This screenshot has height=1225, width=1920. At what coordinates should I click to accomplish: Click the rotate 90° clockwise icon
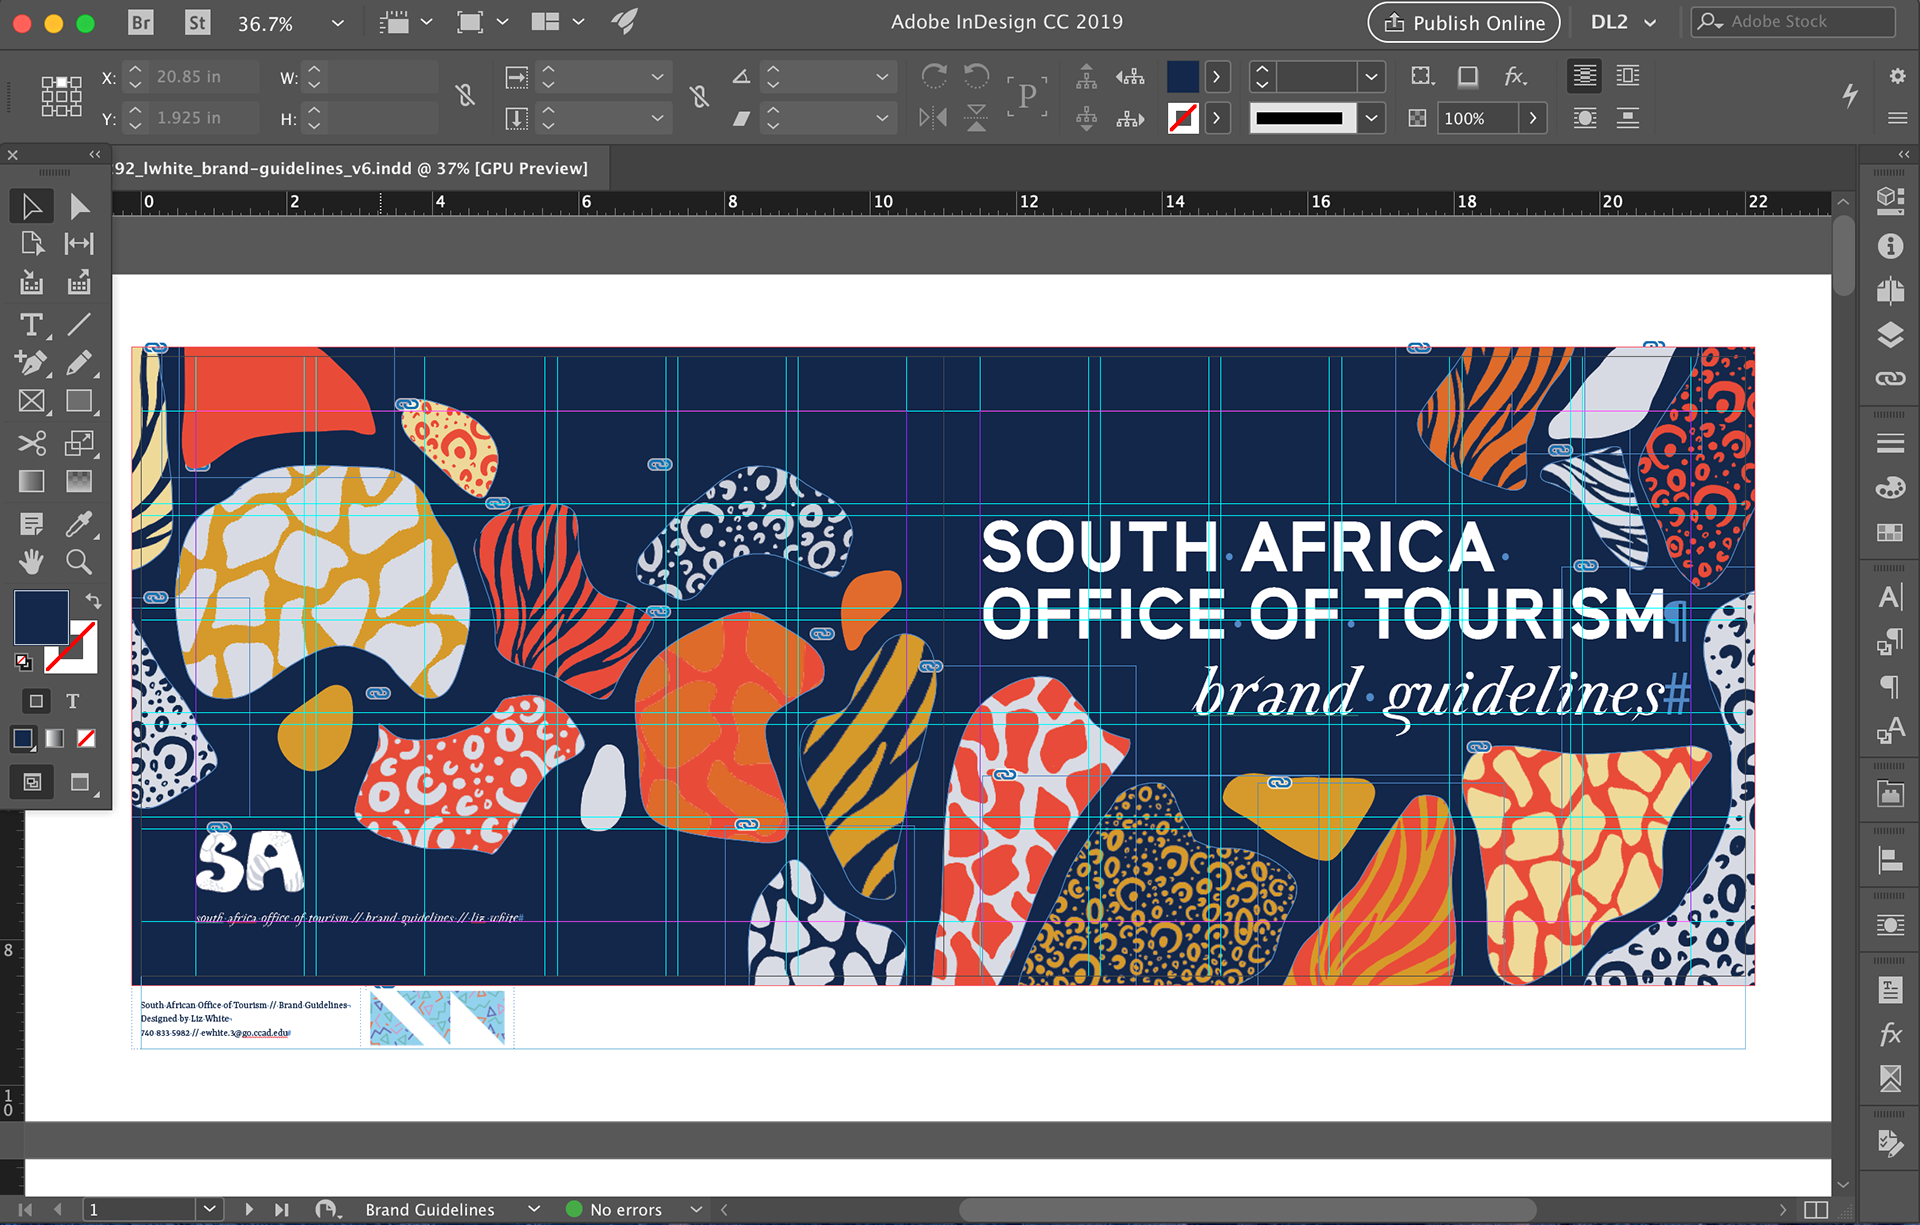coord(934,76)
